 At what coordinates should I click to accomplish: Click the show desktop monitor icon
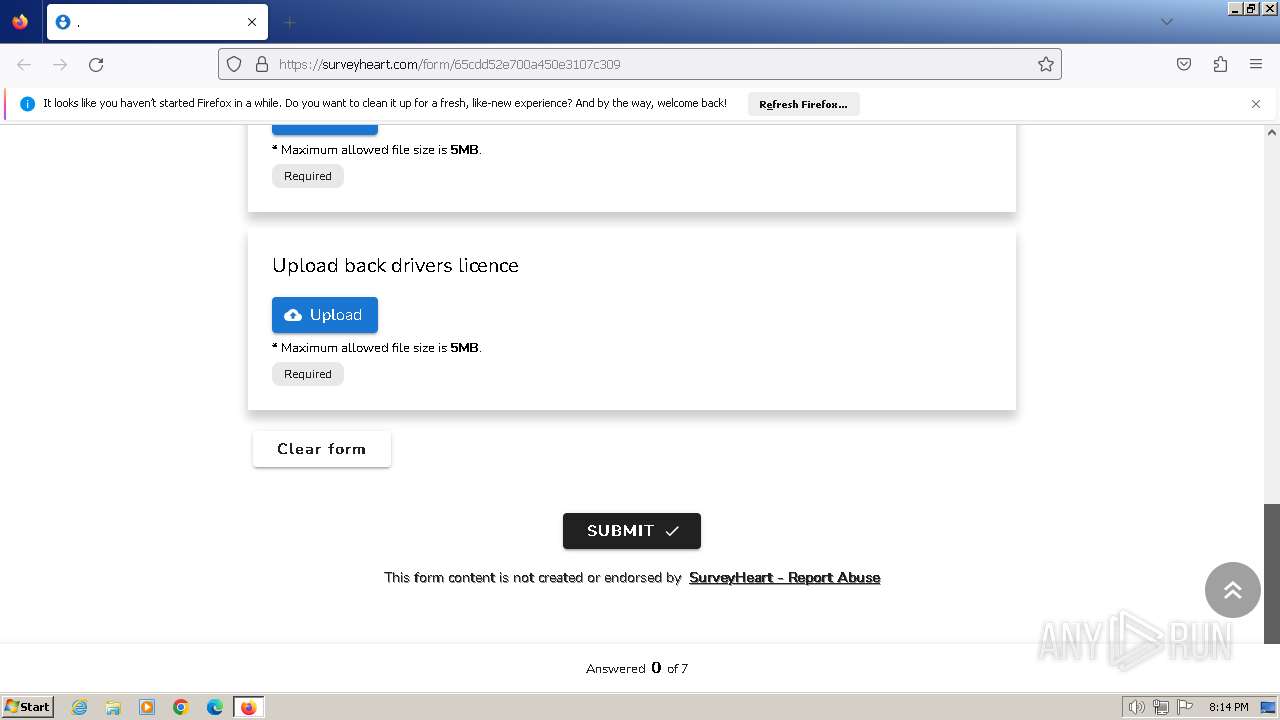point(1268,707)
